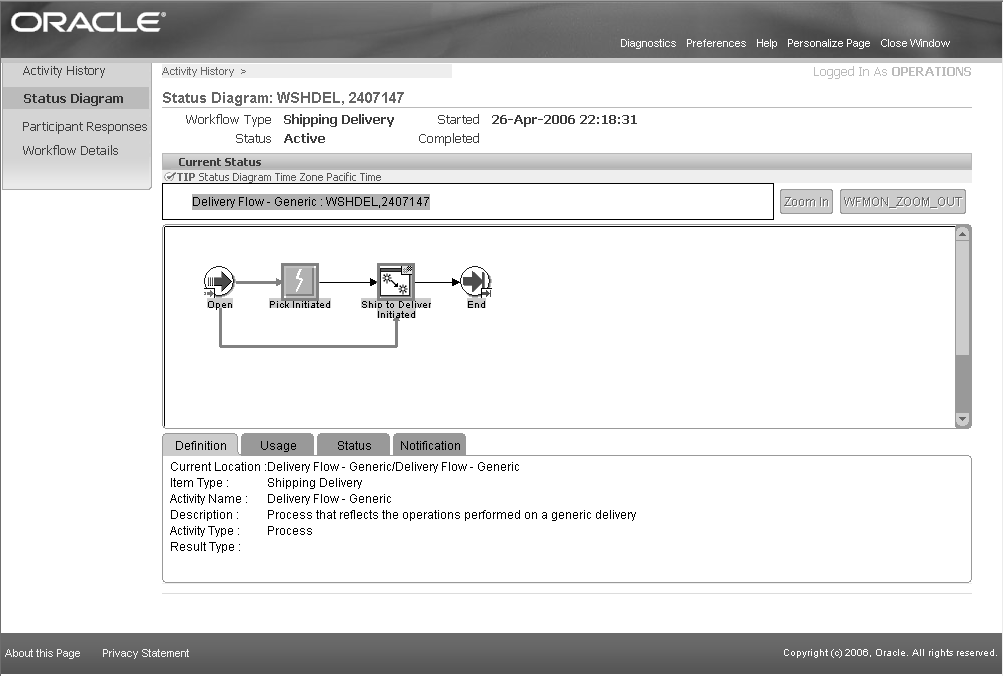Open Activity History in the sidebar
Screen dimensions: 1003x676
pyautogui.click(x=64, y=71)
